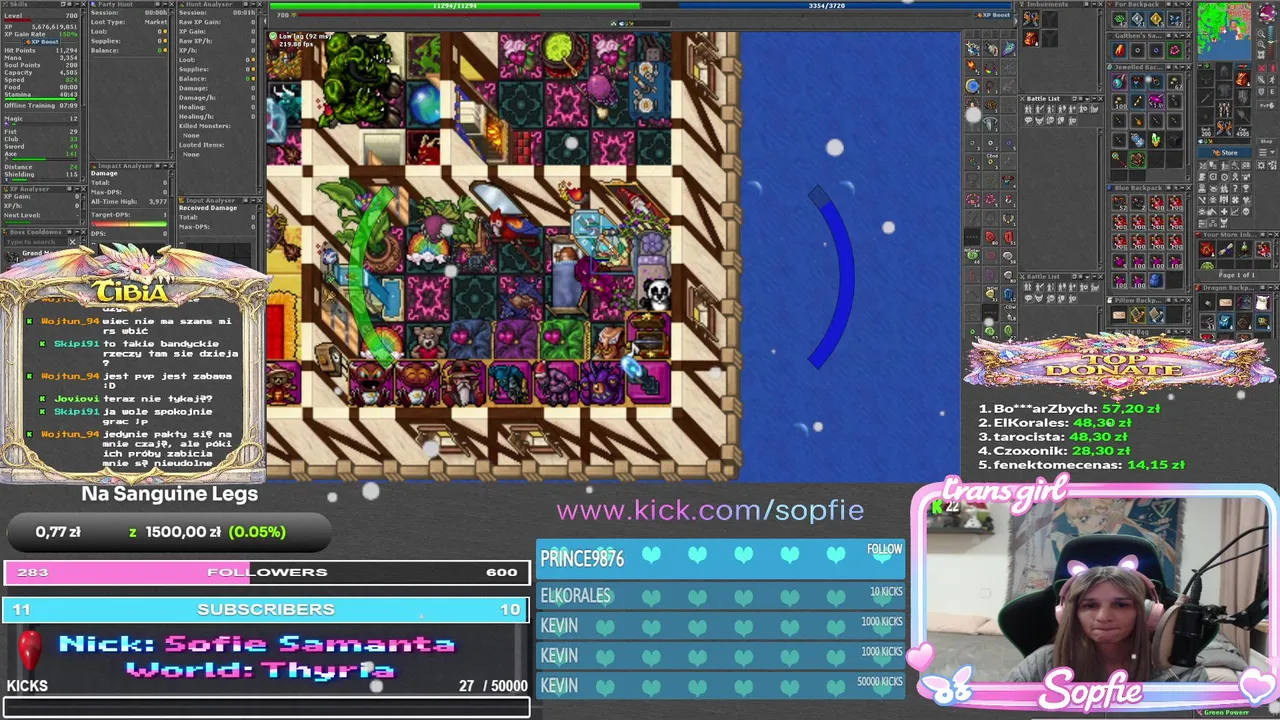The height and width of the screenshot is (720, 1280).
Task: Click the question mark widget icon
Action: pyautogui.click(x=1235, y=188)
